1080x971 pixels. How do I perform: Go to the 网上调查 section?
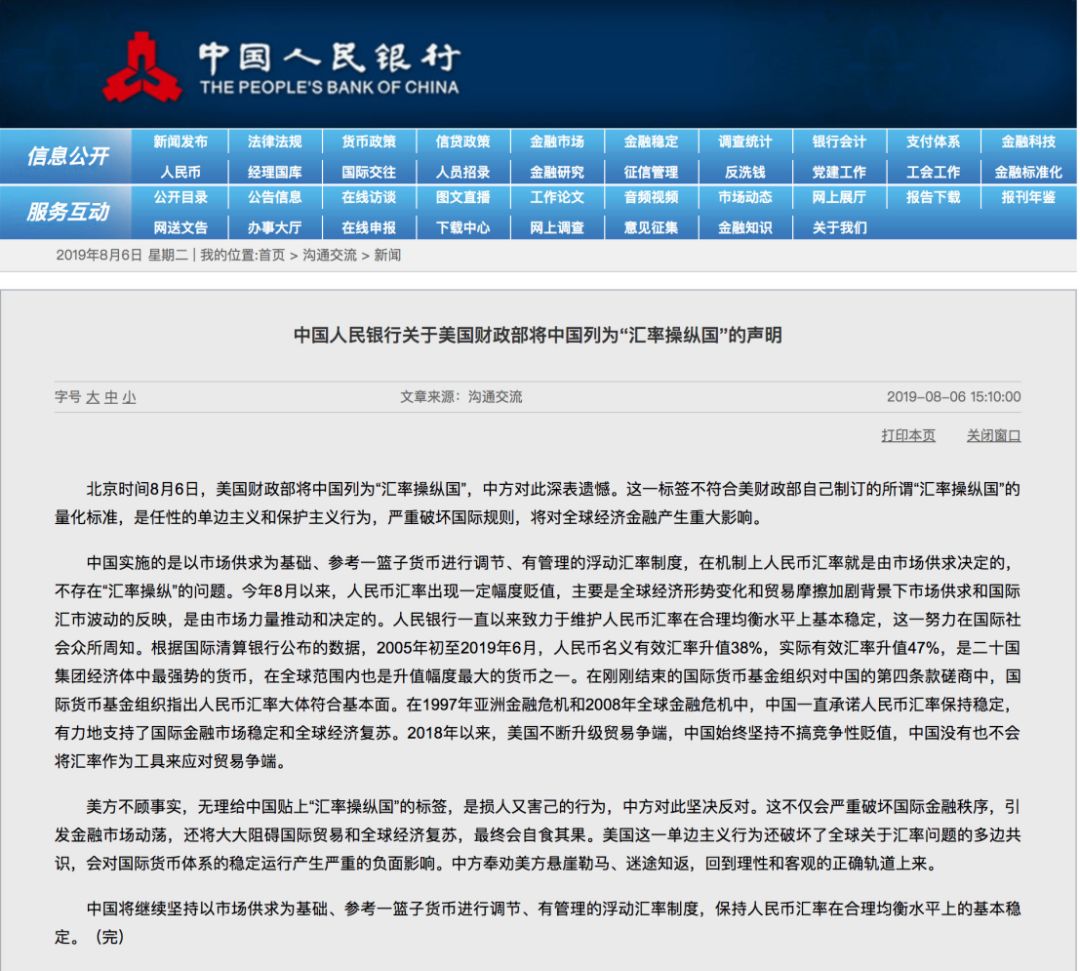click(x=558, y=229)
